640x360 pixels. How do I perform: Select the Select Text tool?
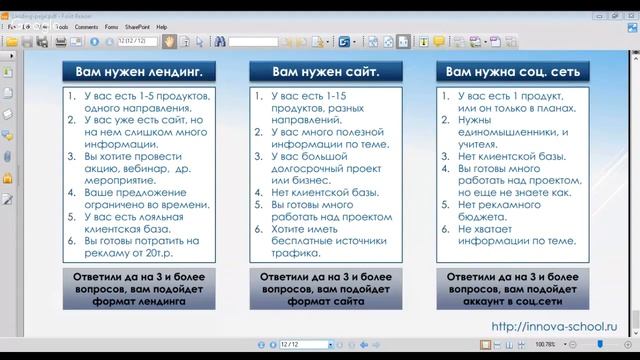tap(185, 42)
